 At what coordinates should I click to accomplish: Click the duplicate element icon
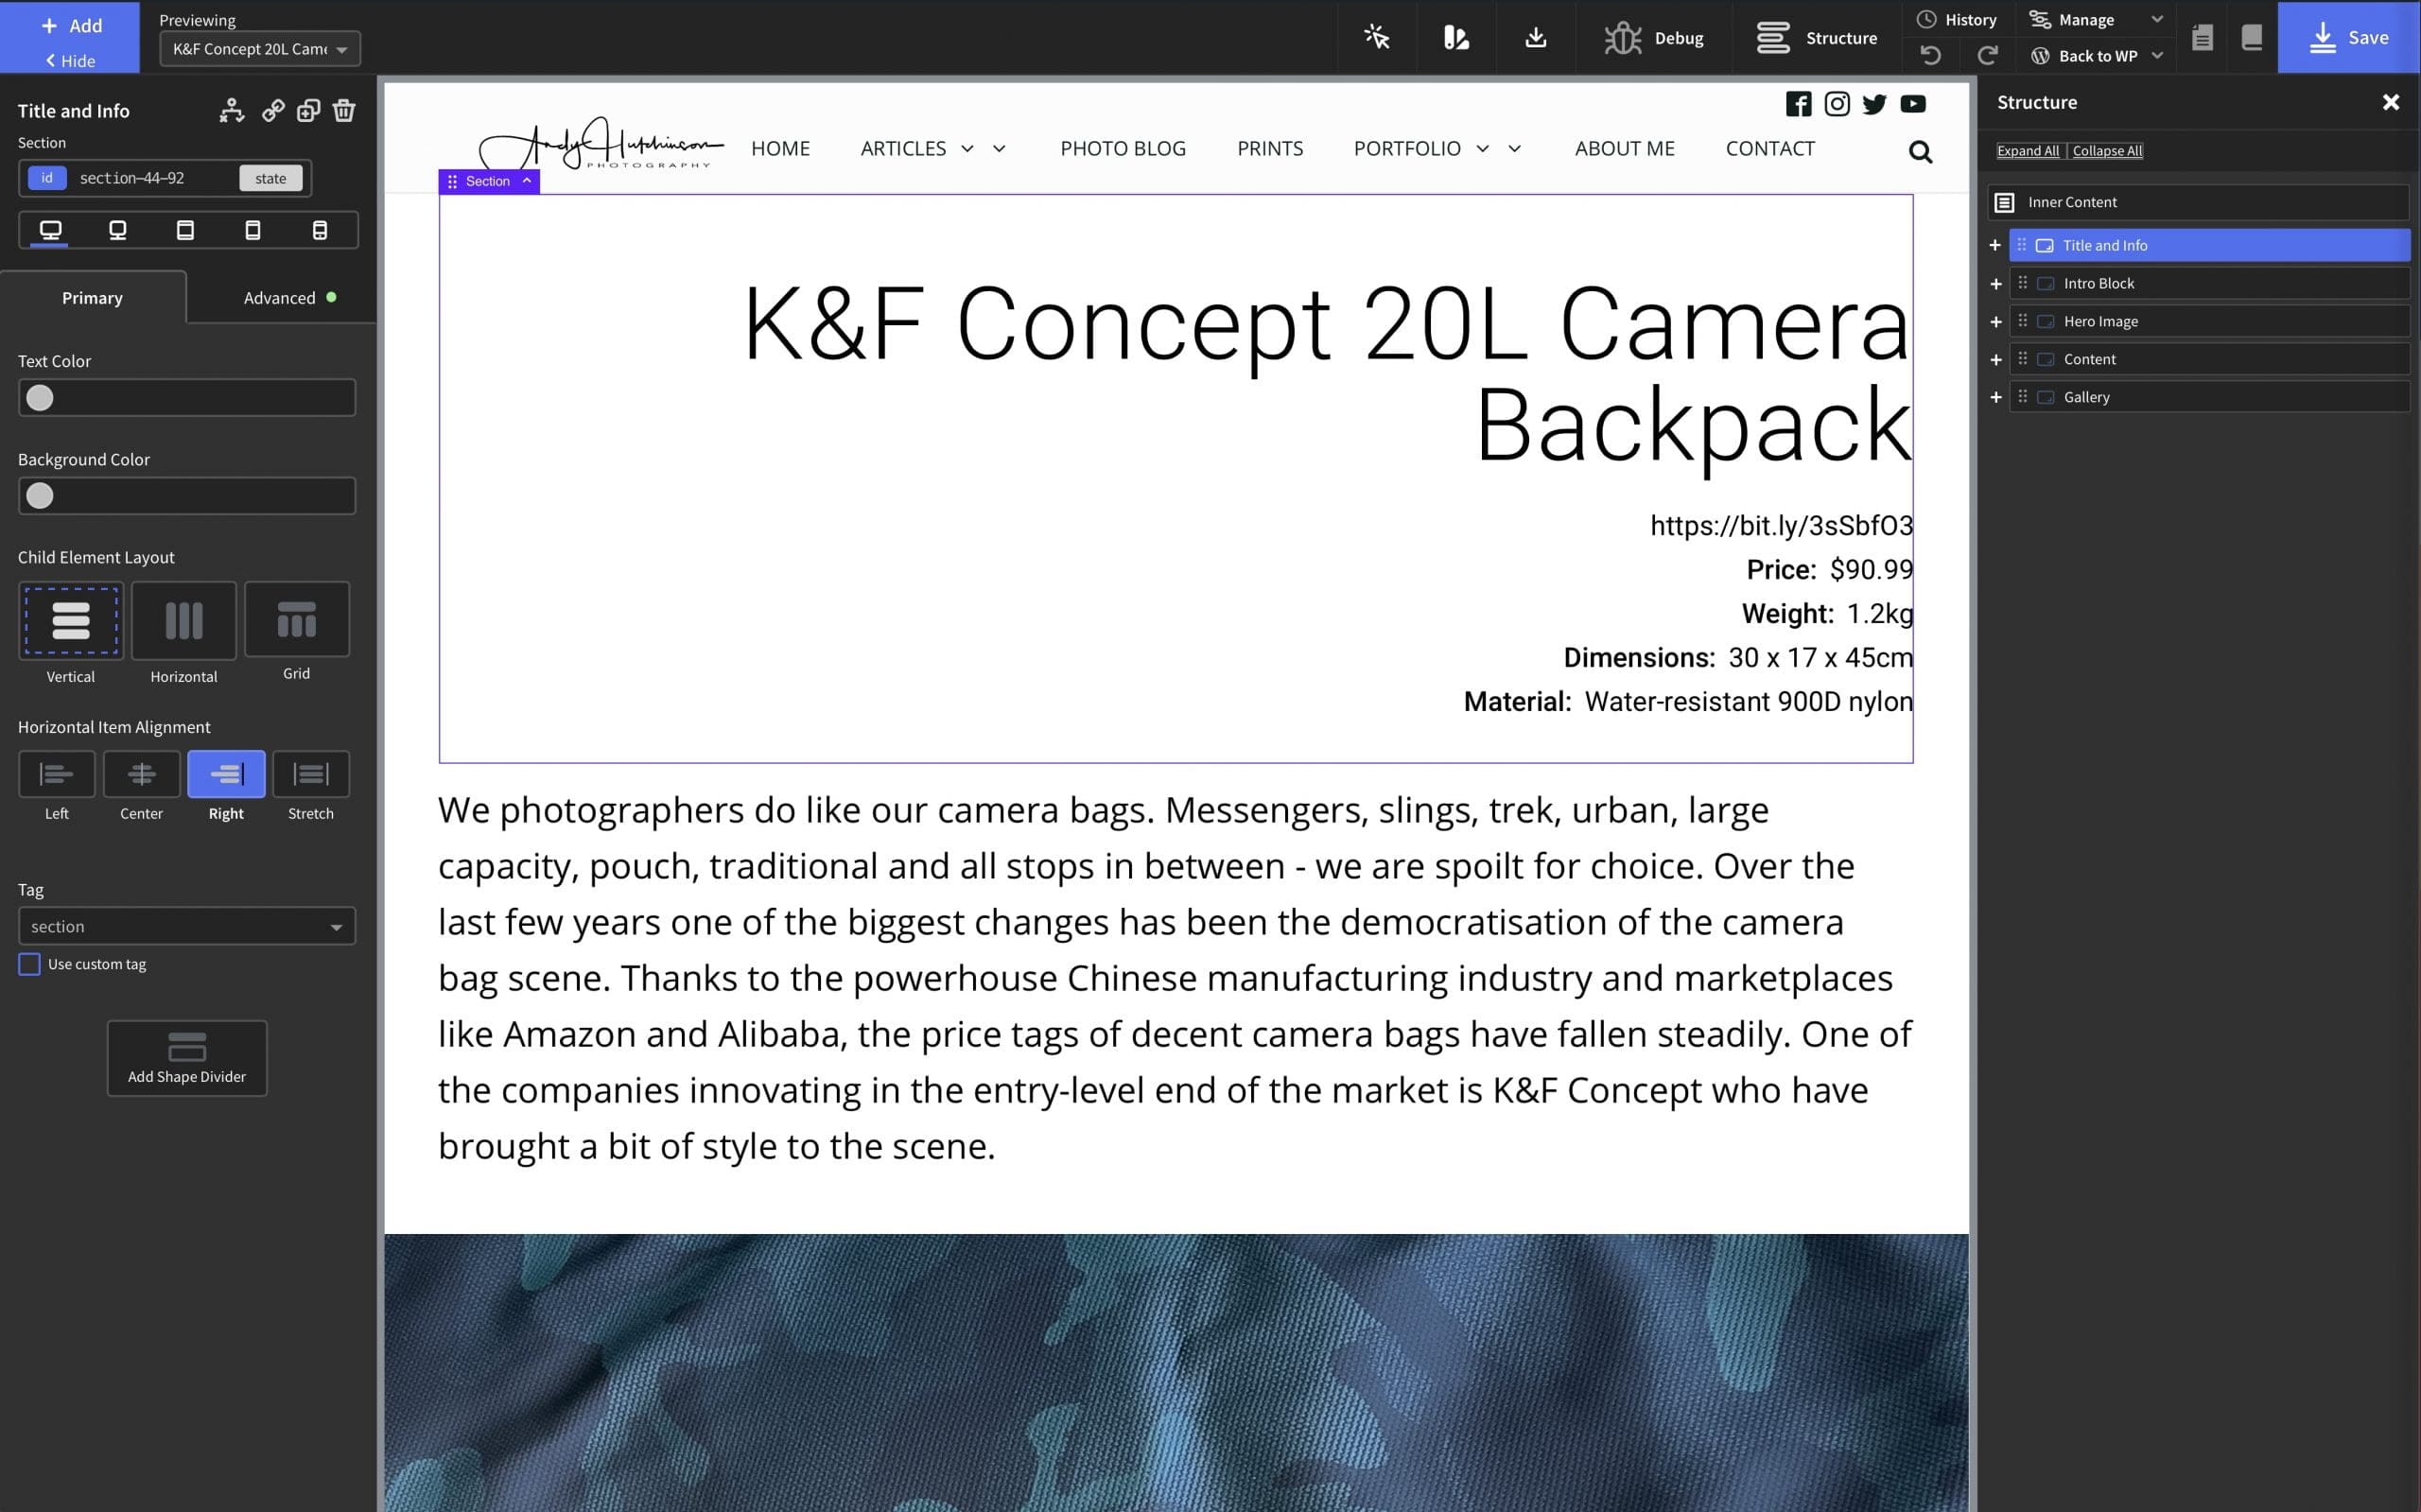coord(308,110)
